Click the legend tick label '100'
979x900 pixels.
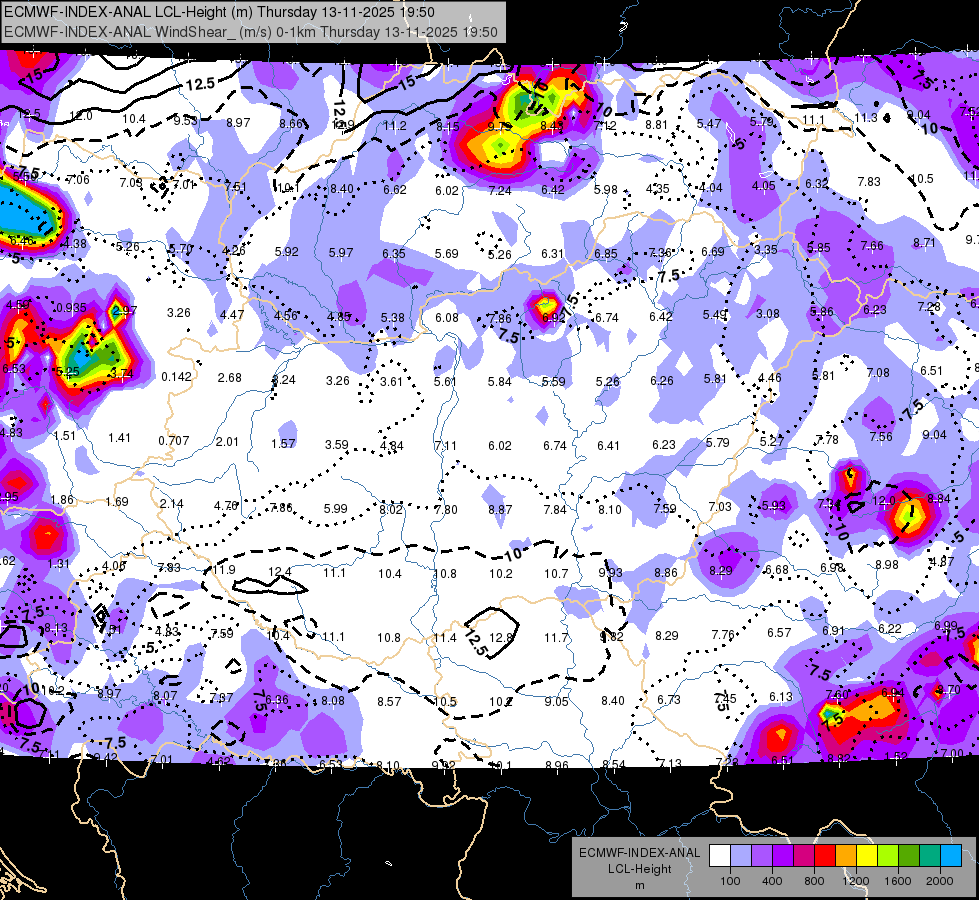(x=730, y=881)
